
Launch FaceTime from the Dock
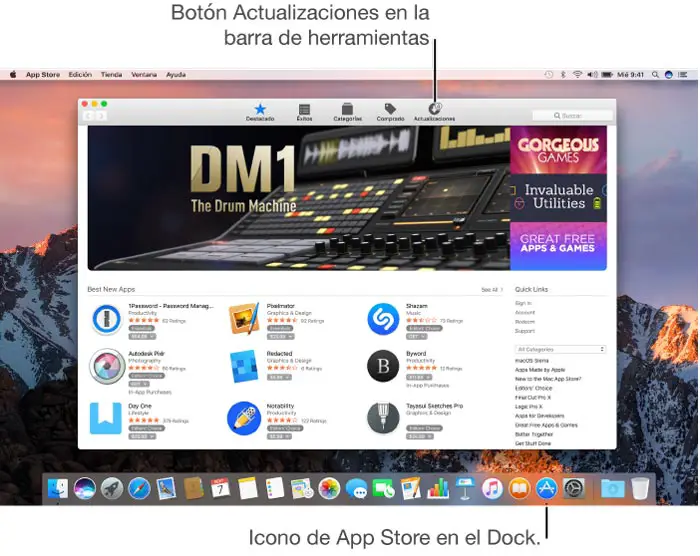coord(383,489)
